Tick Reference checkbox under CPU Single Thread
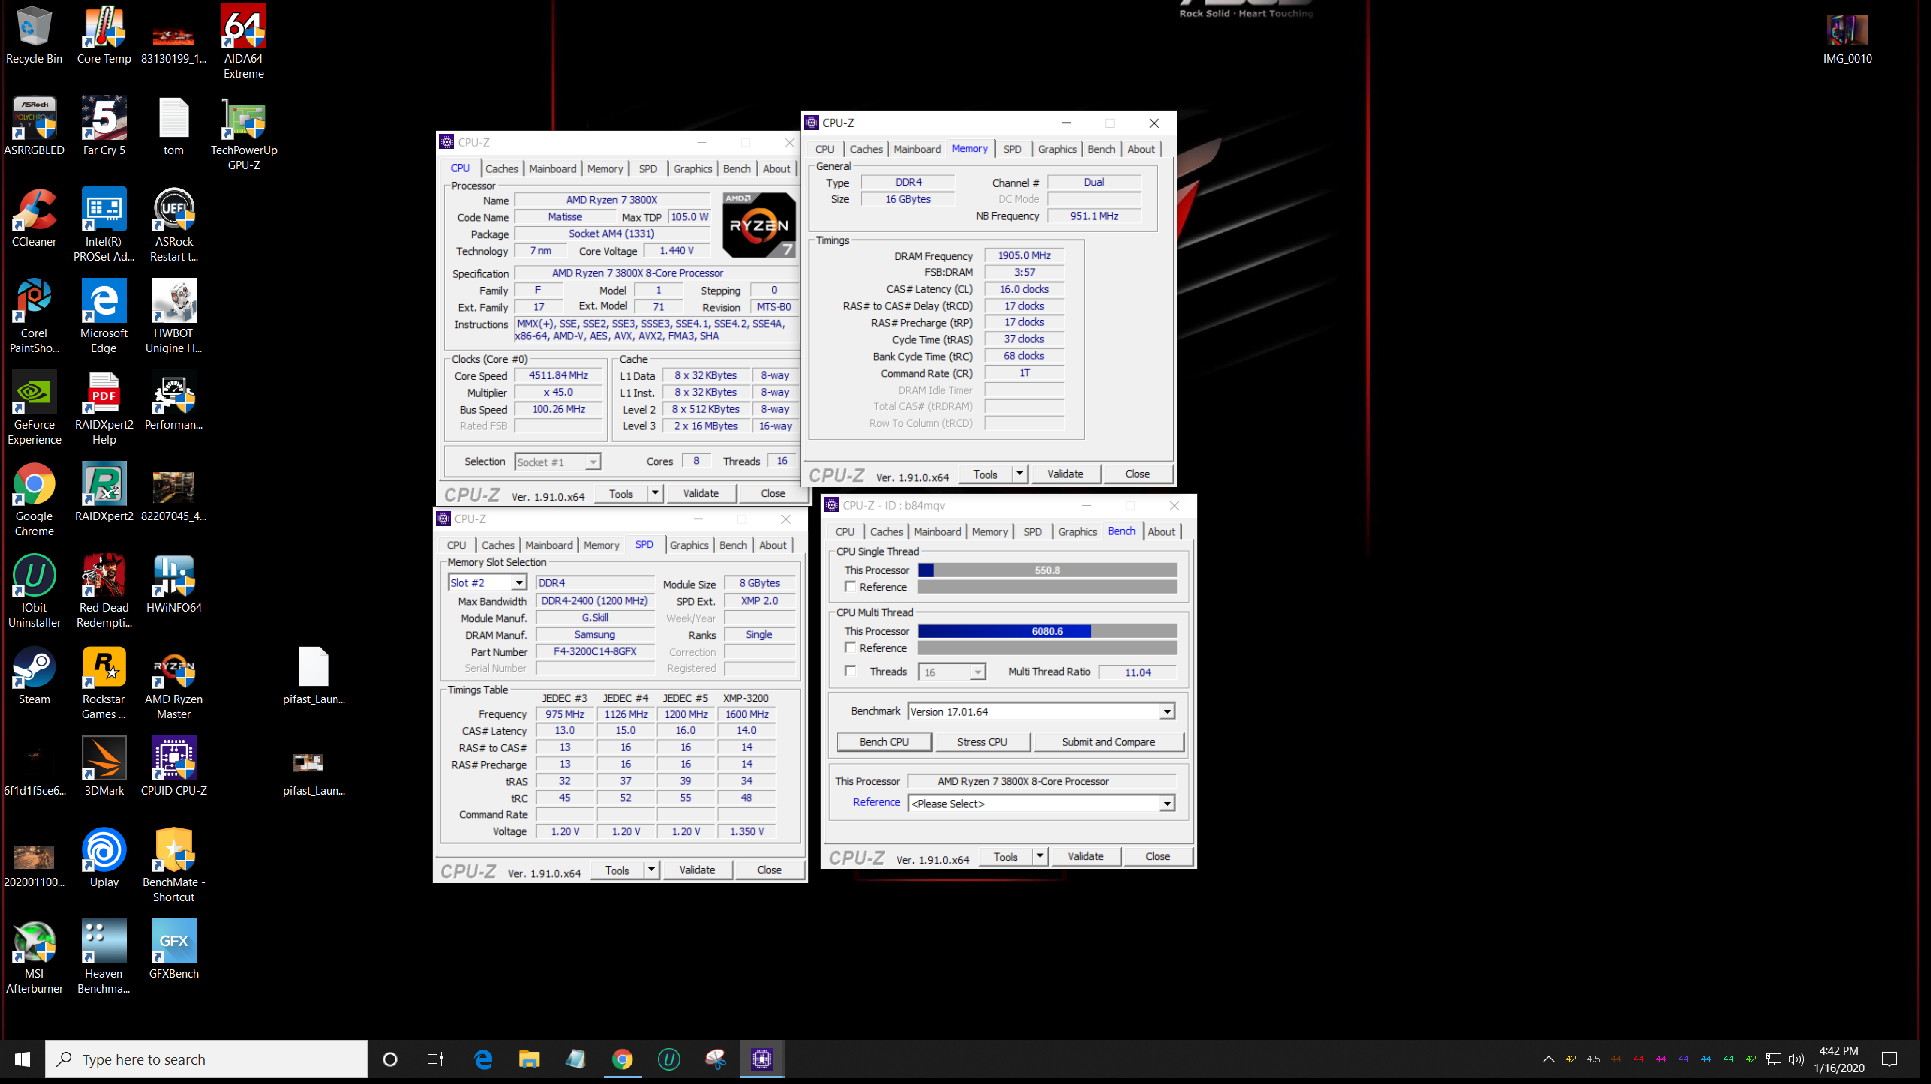This screenshot has width=1931, height=1084. [x=850, y=587]
